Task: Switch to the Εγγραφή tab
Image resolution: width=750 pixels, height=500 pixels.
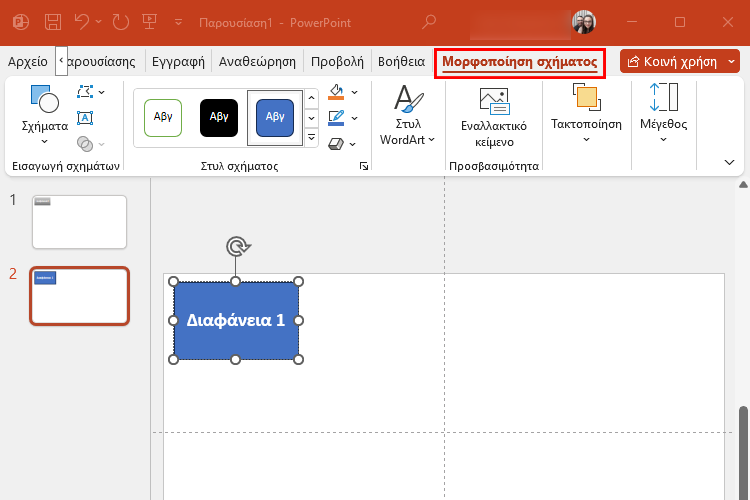Action: tap(178, 62)
